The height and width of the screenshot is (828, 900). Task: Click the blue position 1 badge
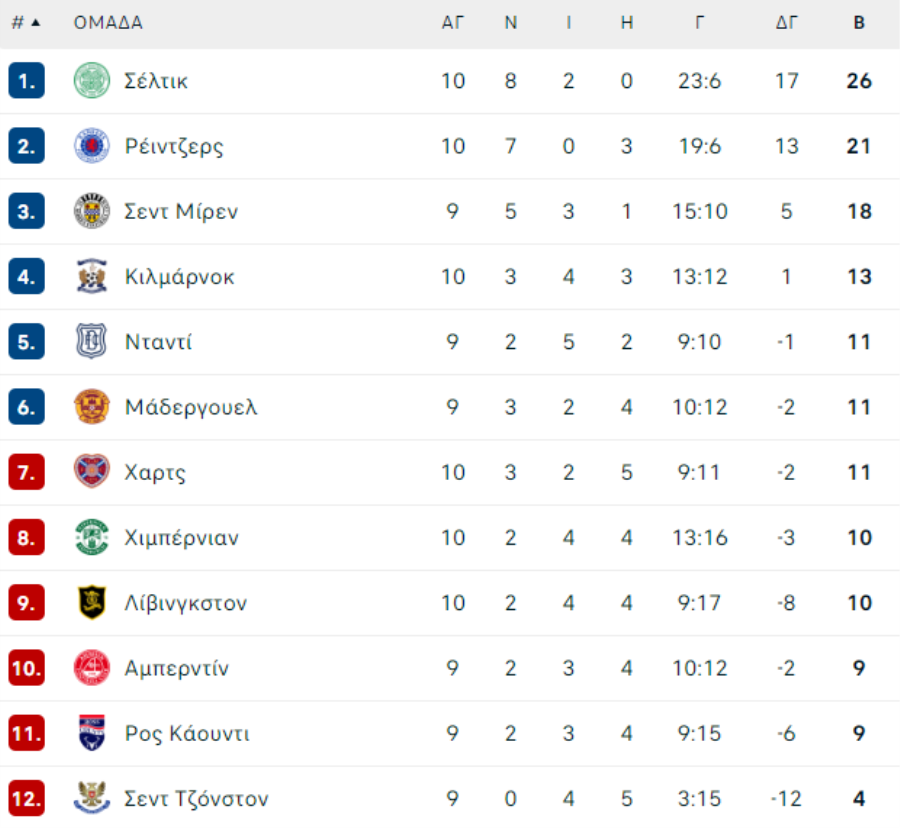26,80
